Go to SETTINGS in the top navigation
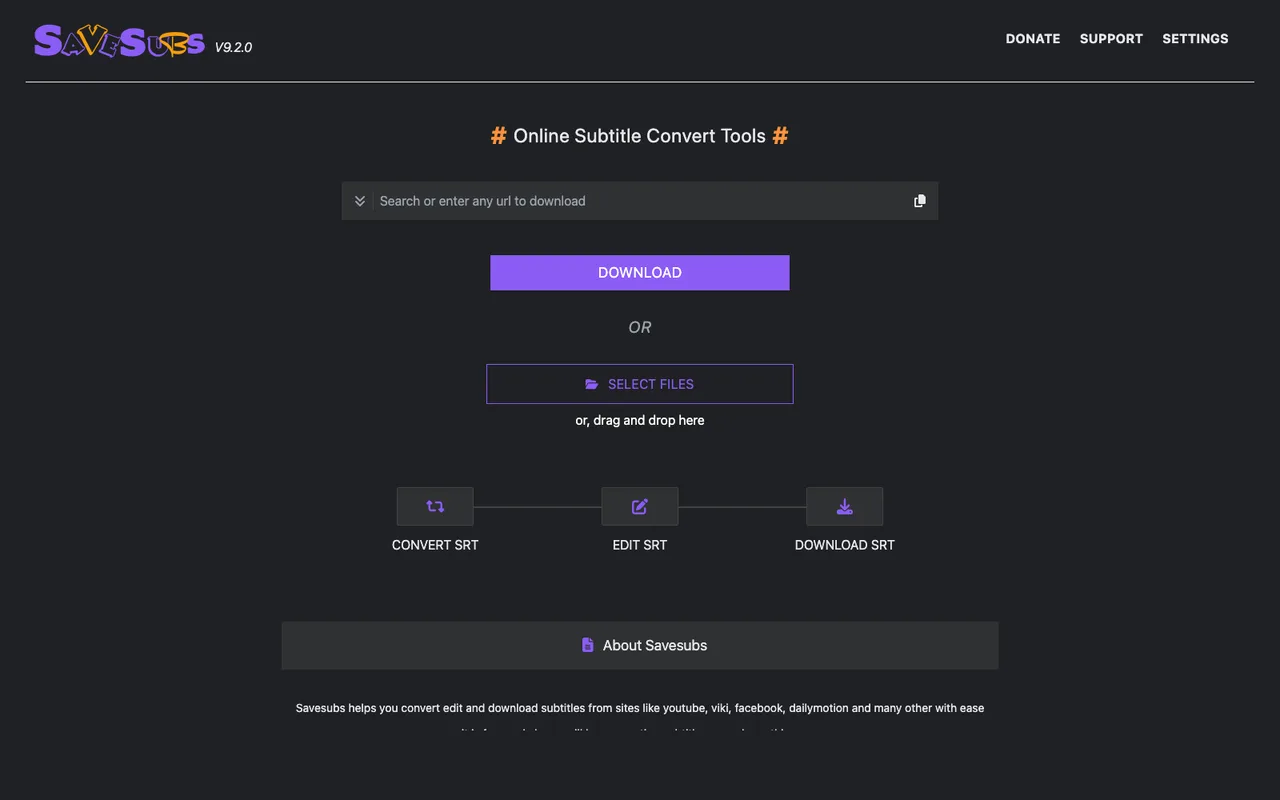Image resolution: width=1280 pixels, height=800 pixels. 1195,39
